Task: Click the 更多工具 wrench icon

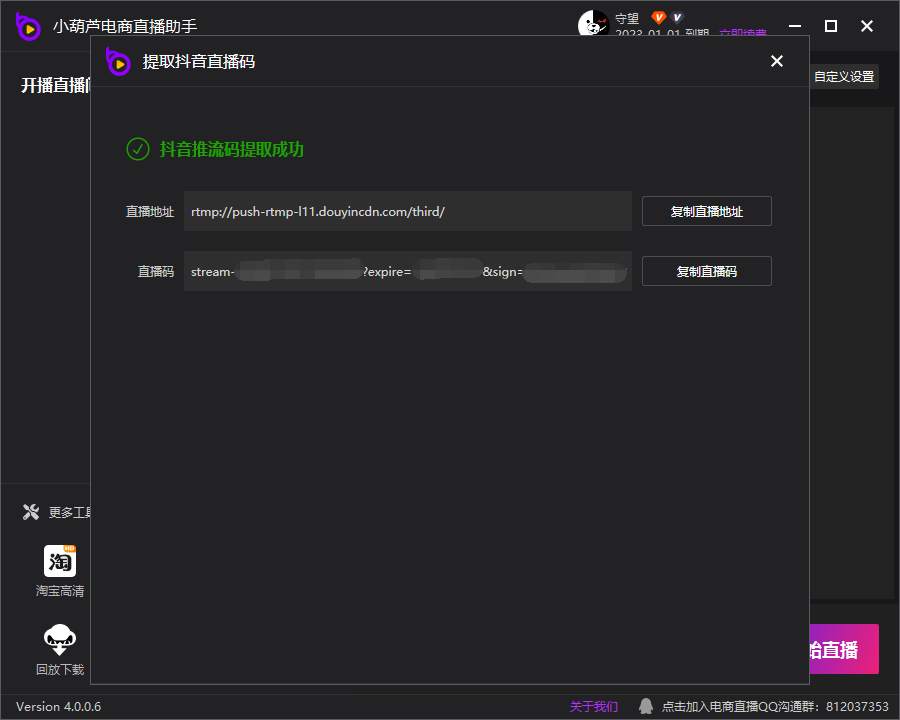Action: (31, 512)
